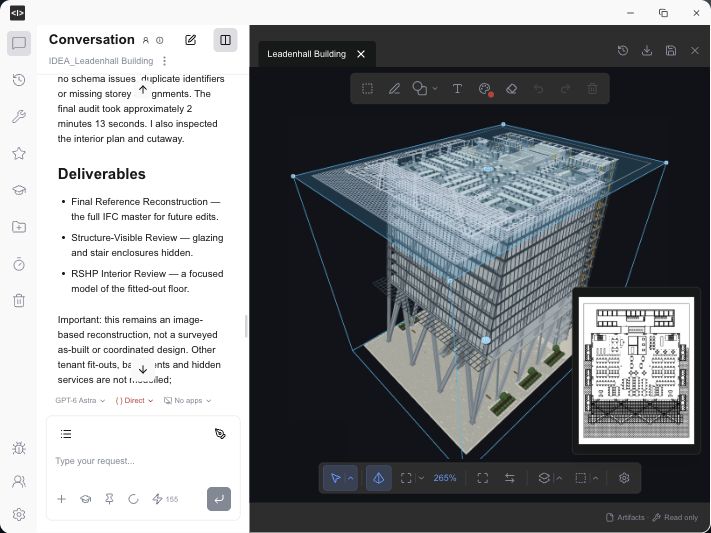Image resolution: width=711 pixels, height=533 pixels.
Task: Open the star favorites icon in sidebar
Action: [19, 153]
